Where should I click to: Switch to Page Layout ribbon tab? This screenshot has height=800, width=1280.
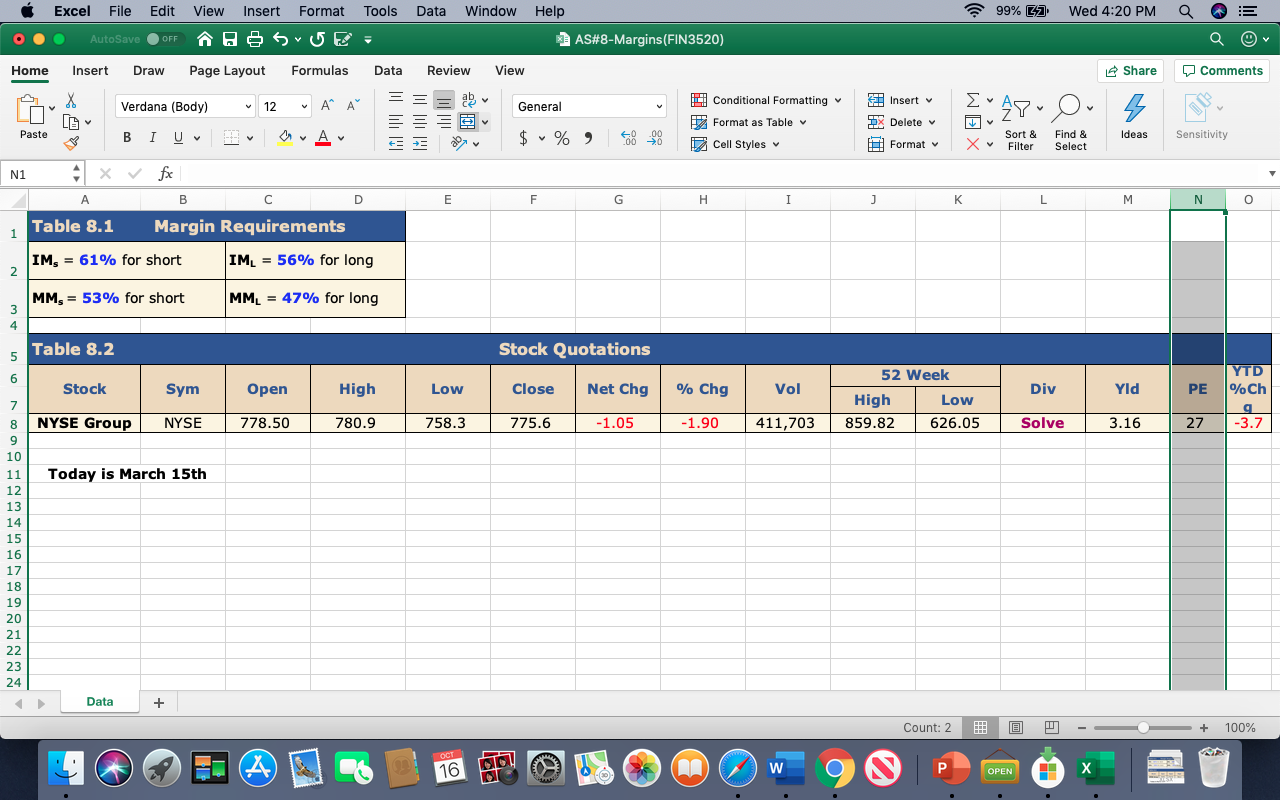coord(227,71)
